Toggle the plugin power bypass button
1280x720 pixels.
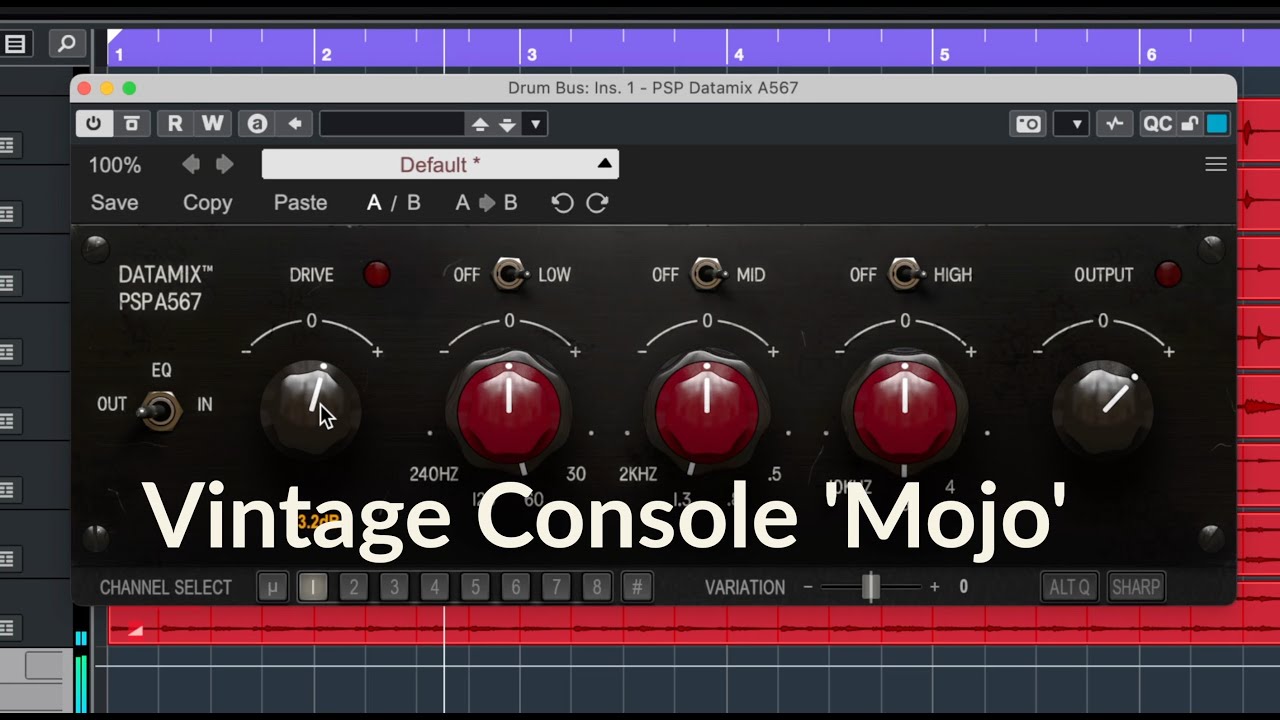(93, 124)
